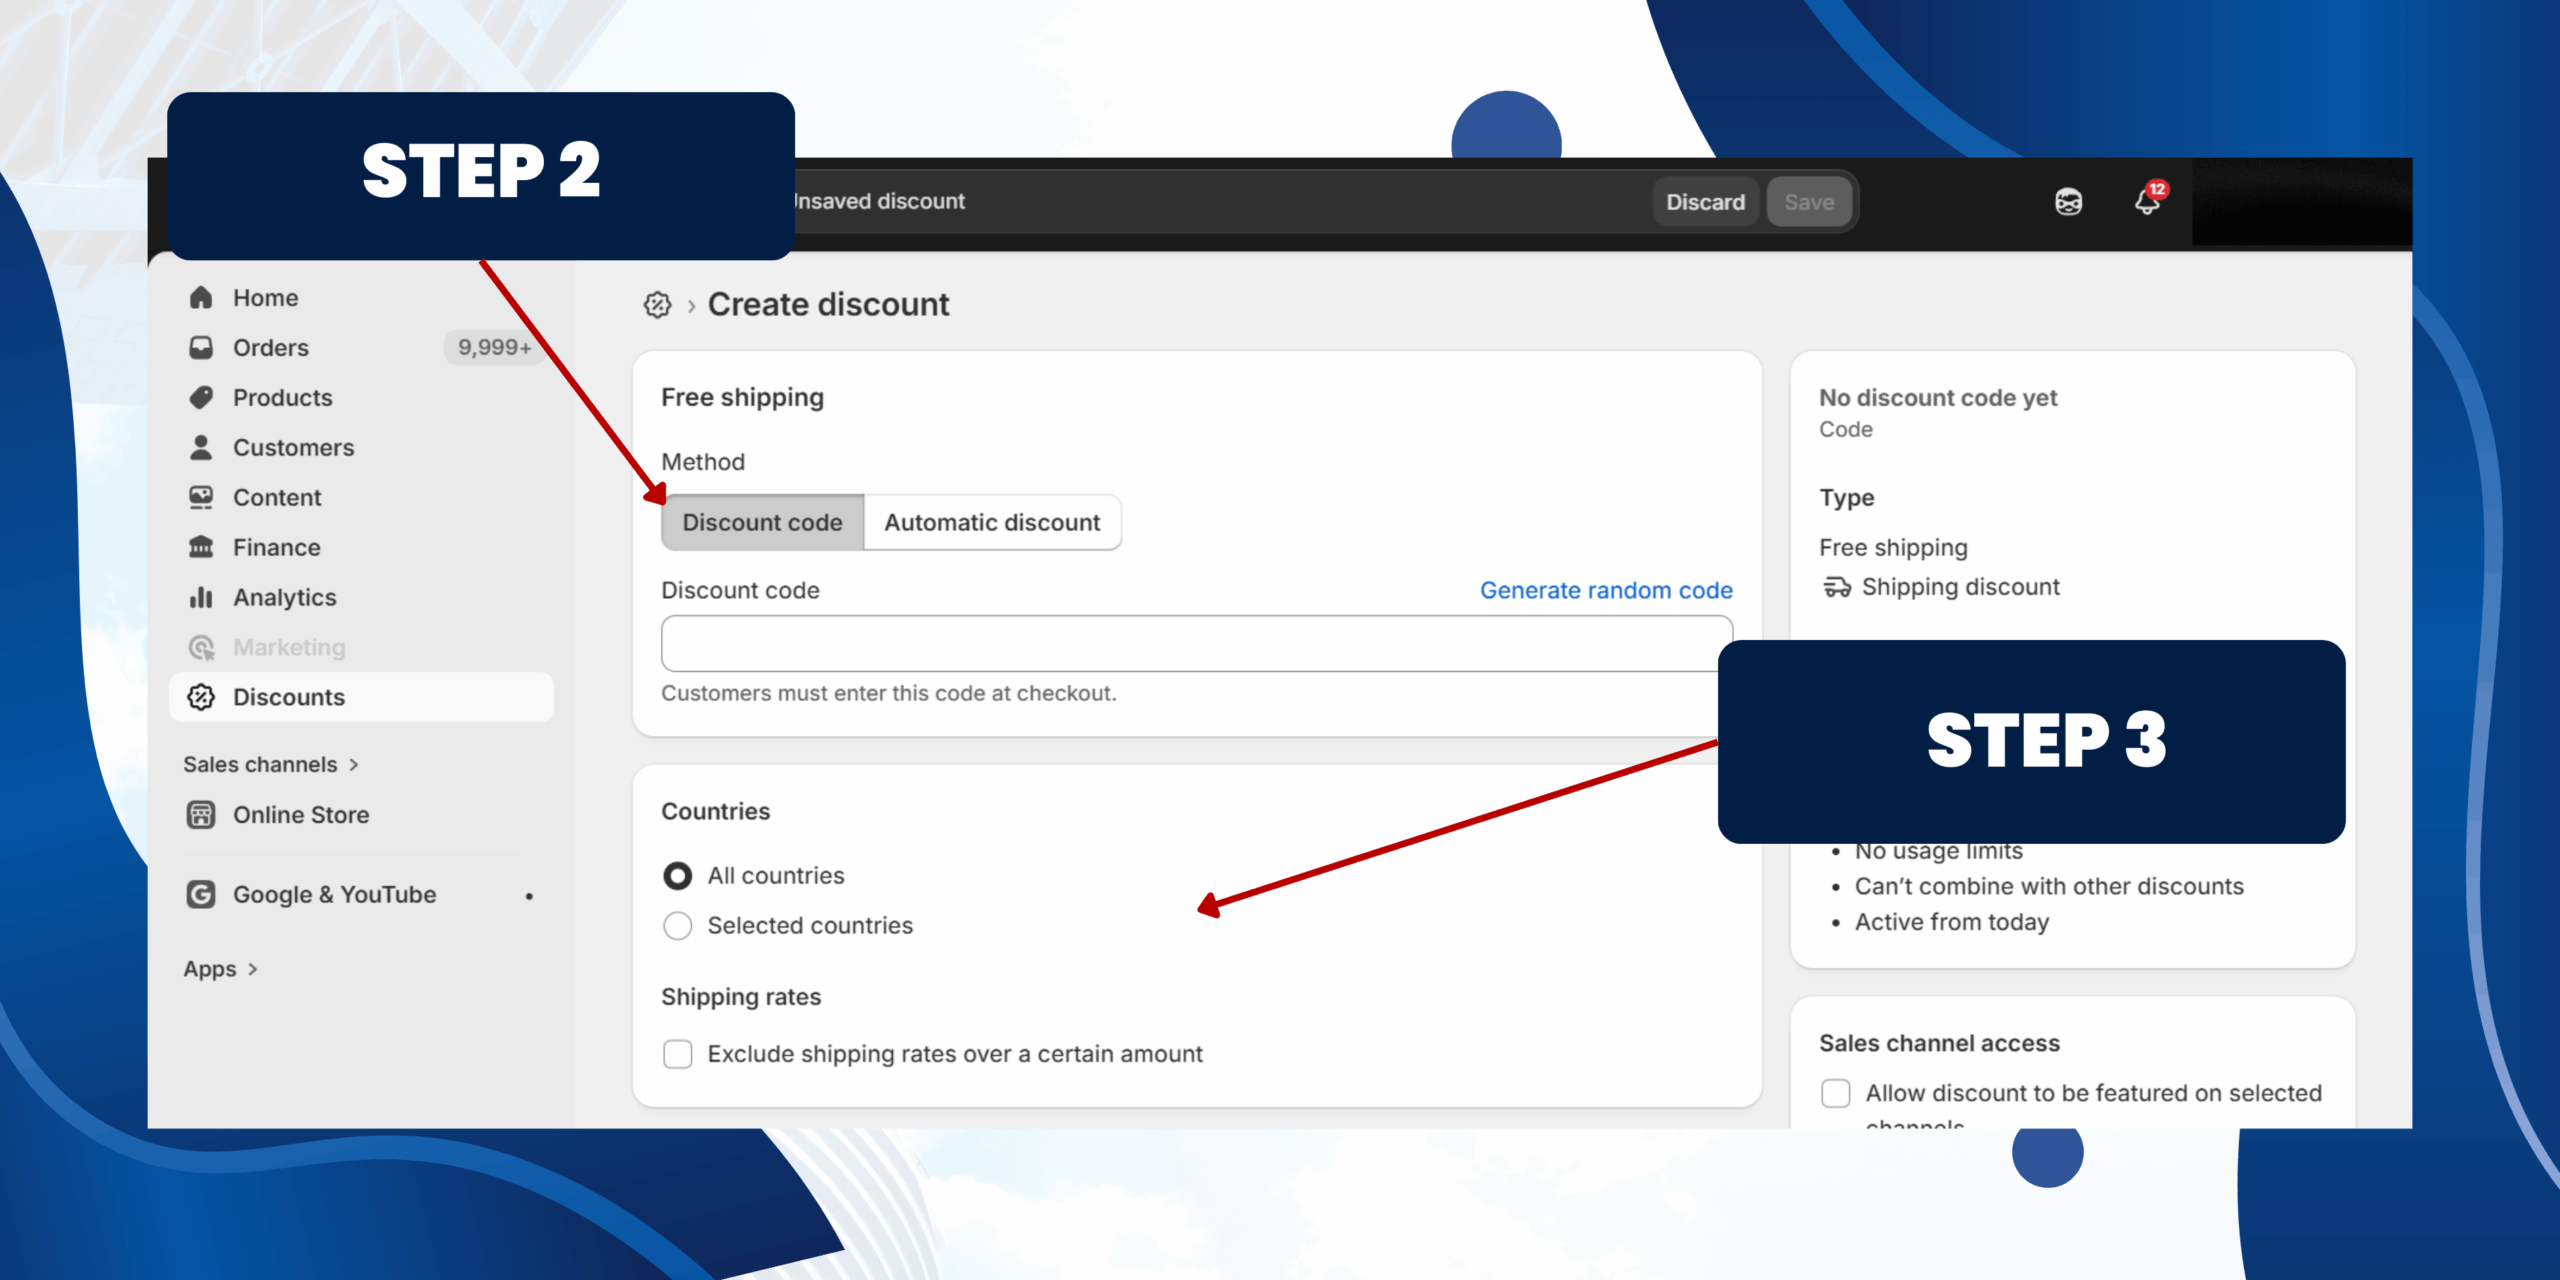Check Allow discount featured on selected channels
The height and width of the screenshot is (1280, 2560).
click(x=1835, y=1093)
